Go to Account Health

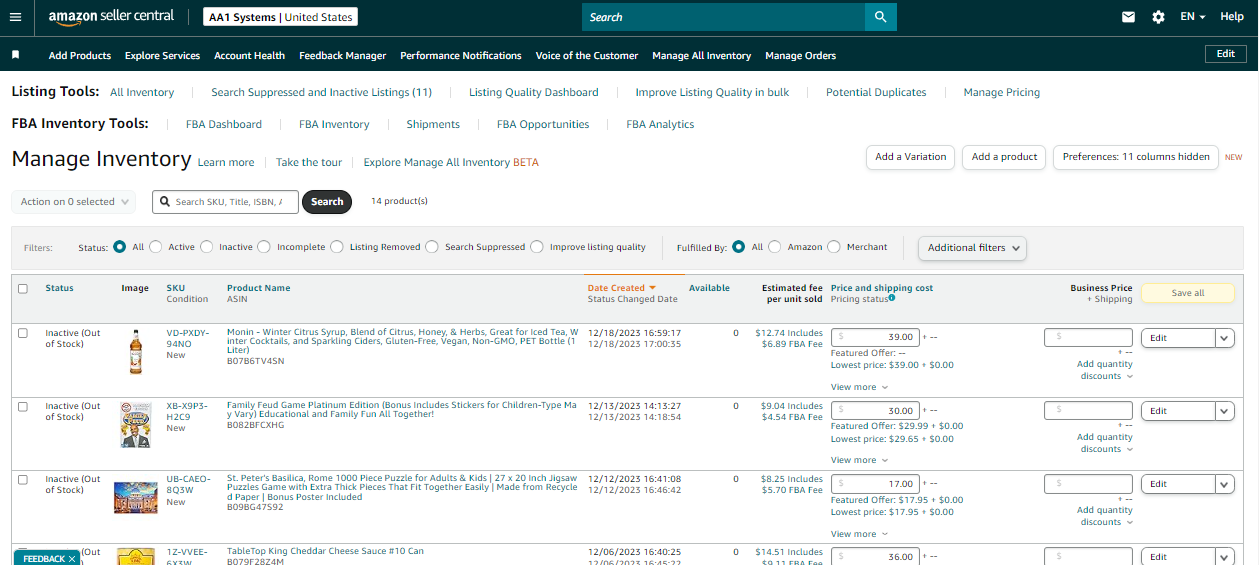pyautogui.click(x=250, y=56)
